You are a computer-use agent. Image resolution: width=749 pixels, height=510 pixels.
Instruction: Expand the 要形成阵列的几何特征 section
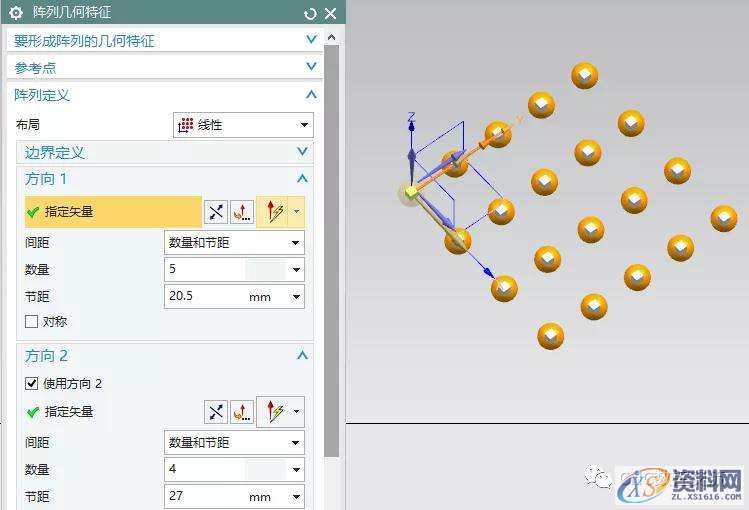[x=311, y=40]
